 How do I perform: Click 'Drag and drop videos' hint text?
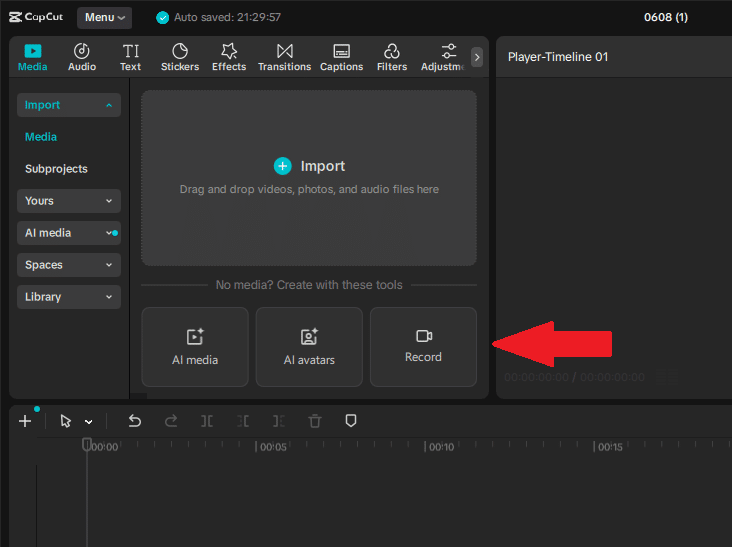[x=309, y=189]
